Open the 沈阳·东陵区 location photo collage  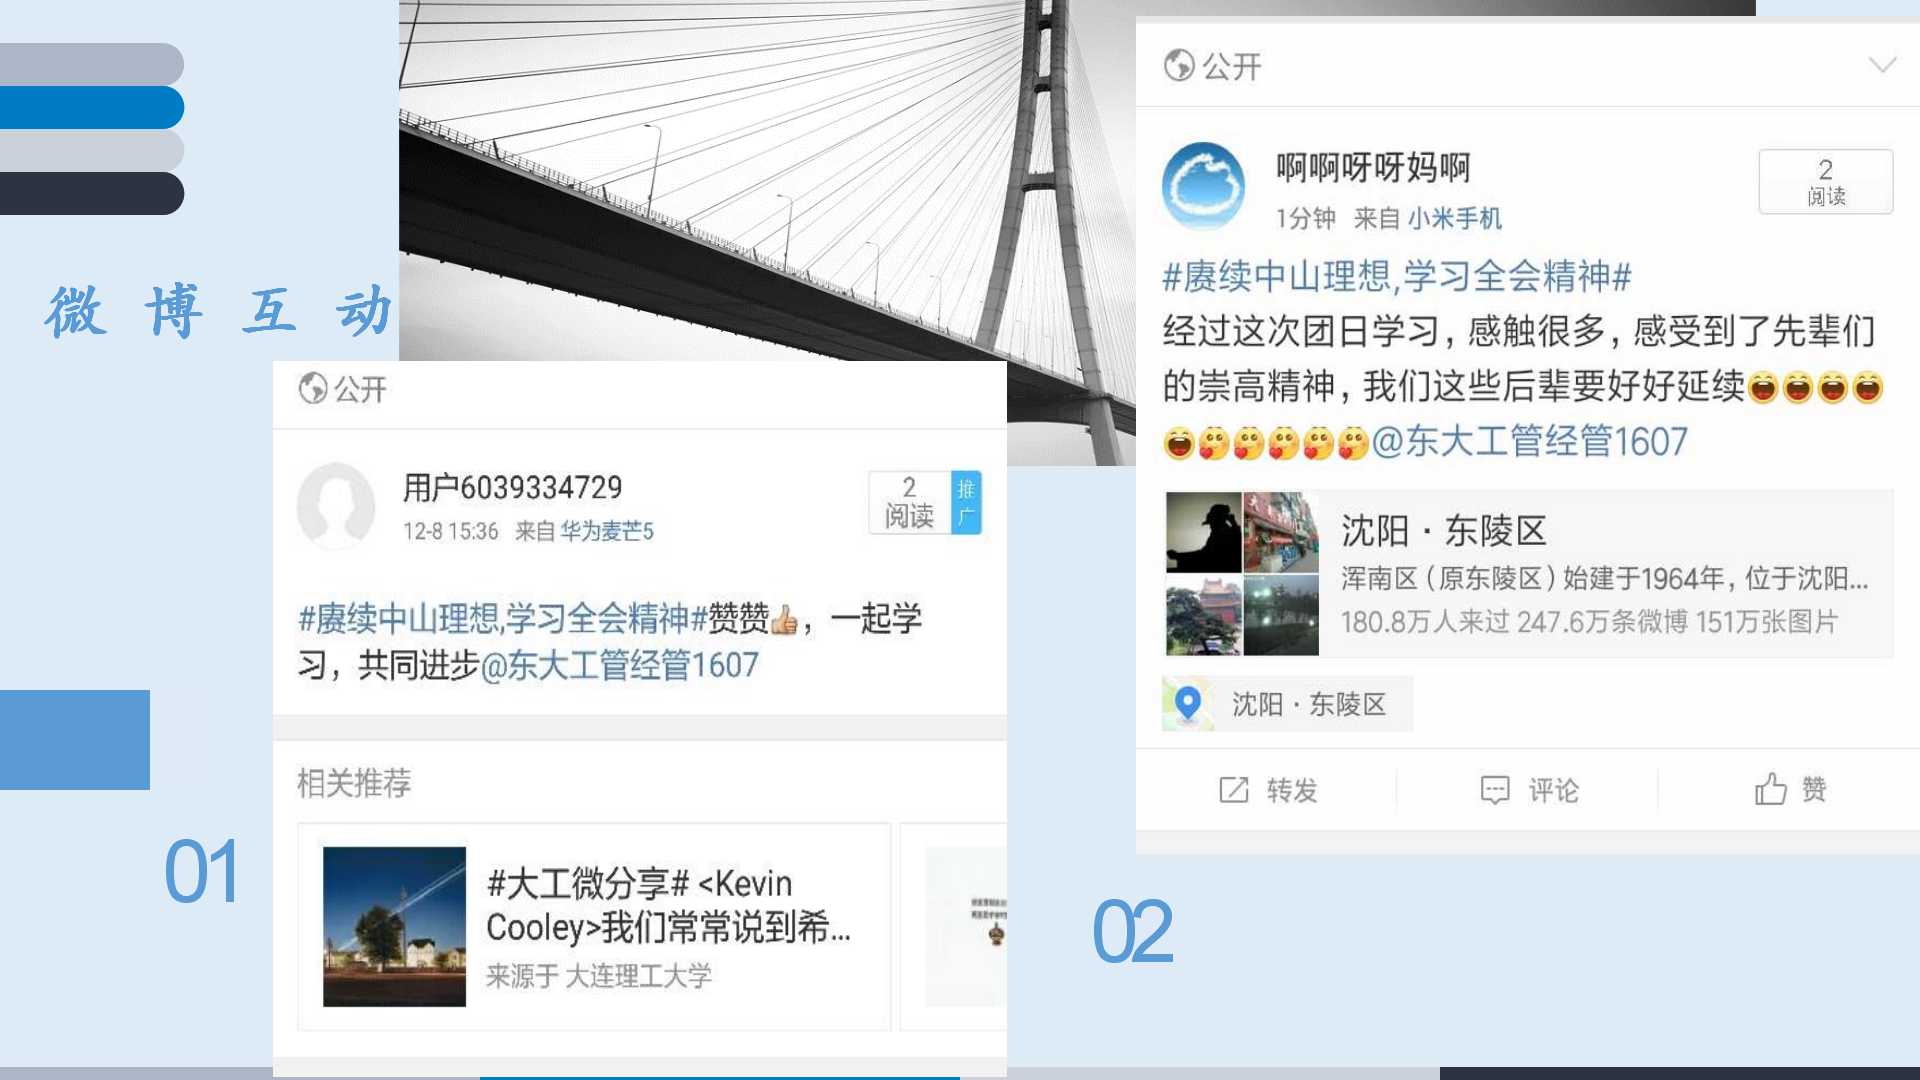pos(1242,573)
